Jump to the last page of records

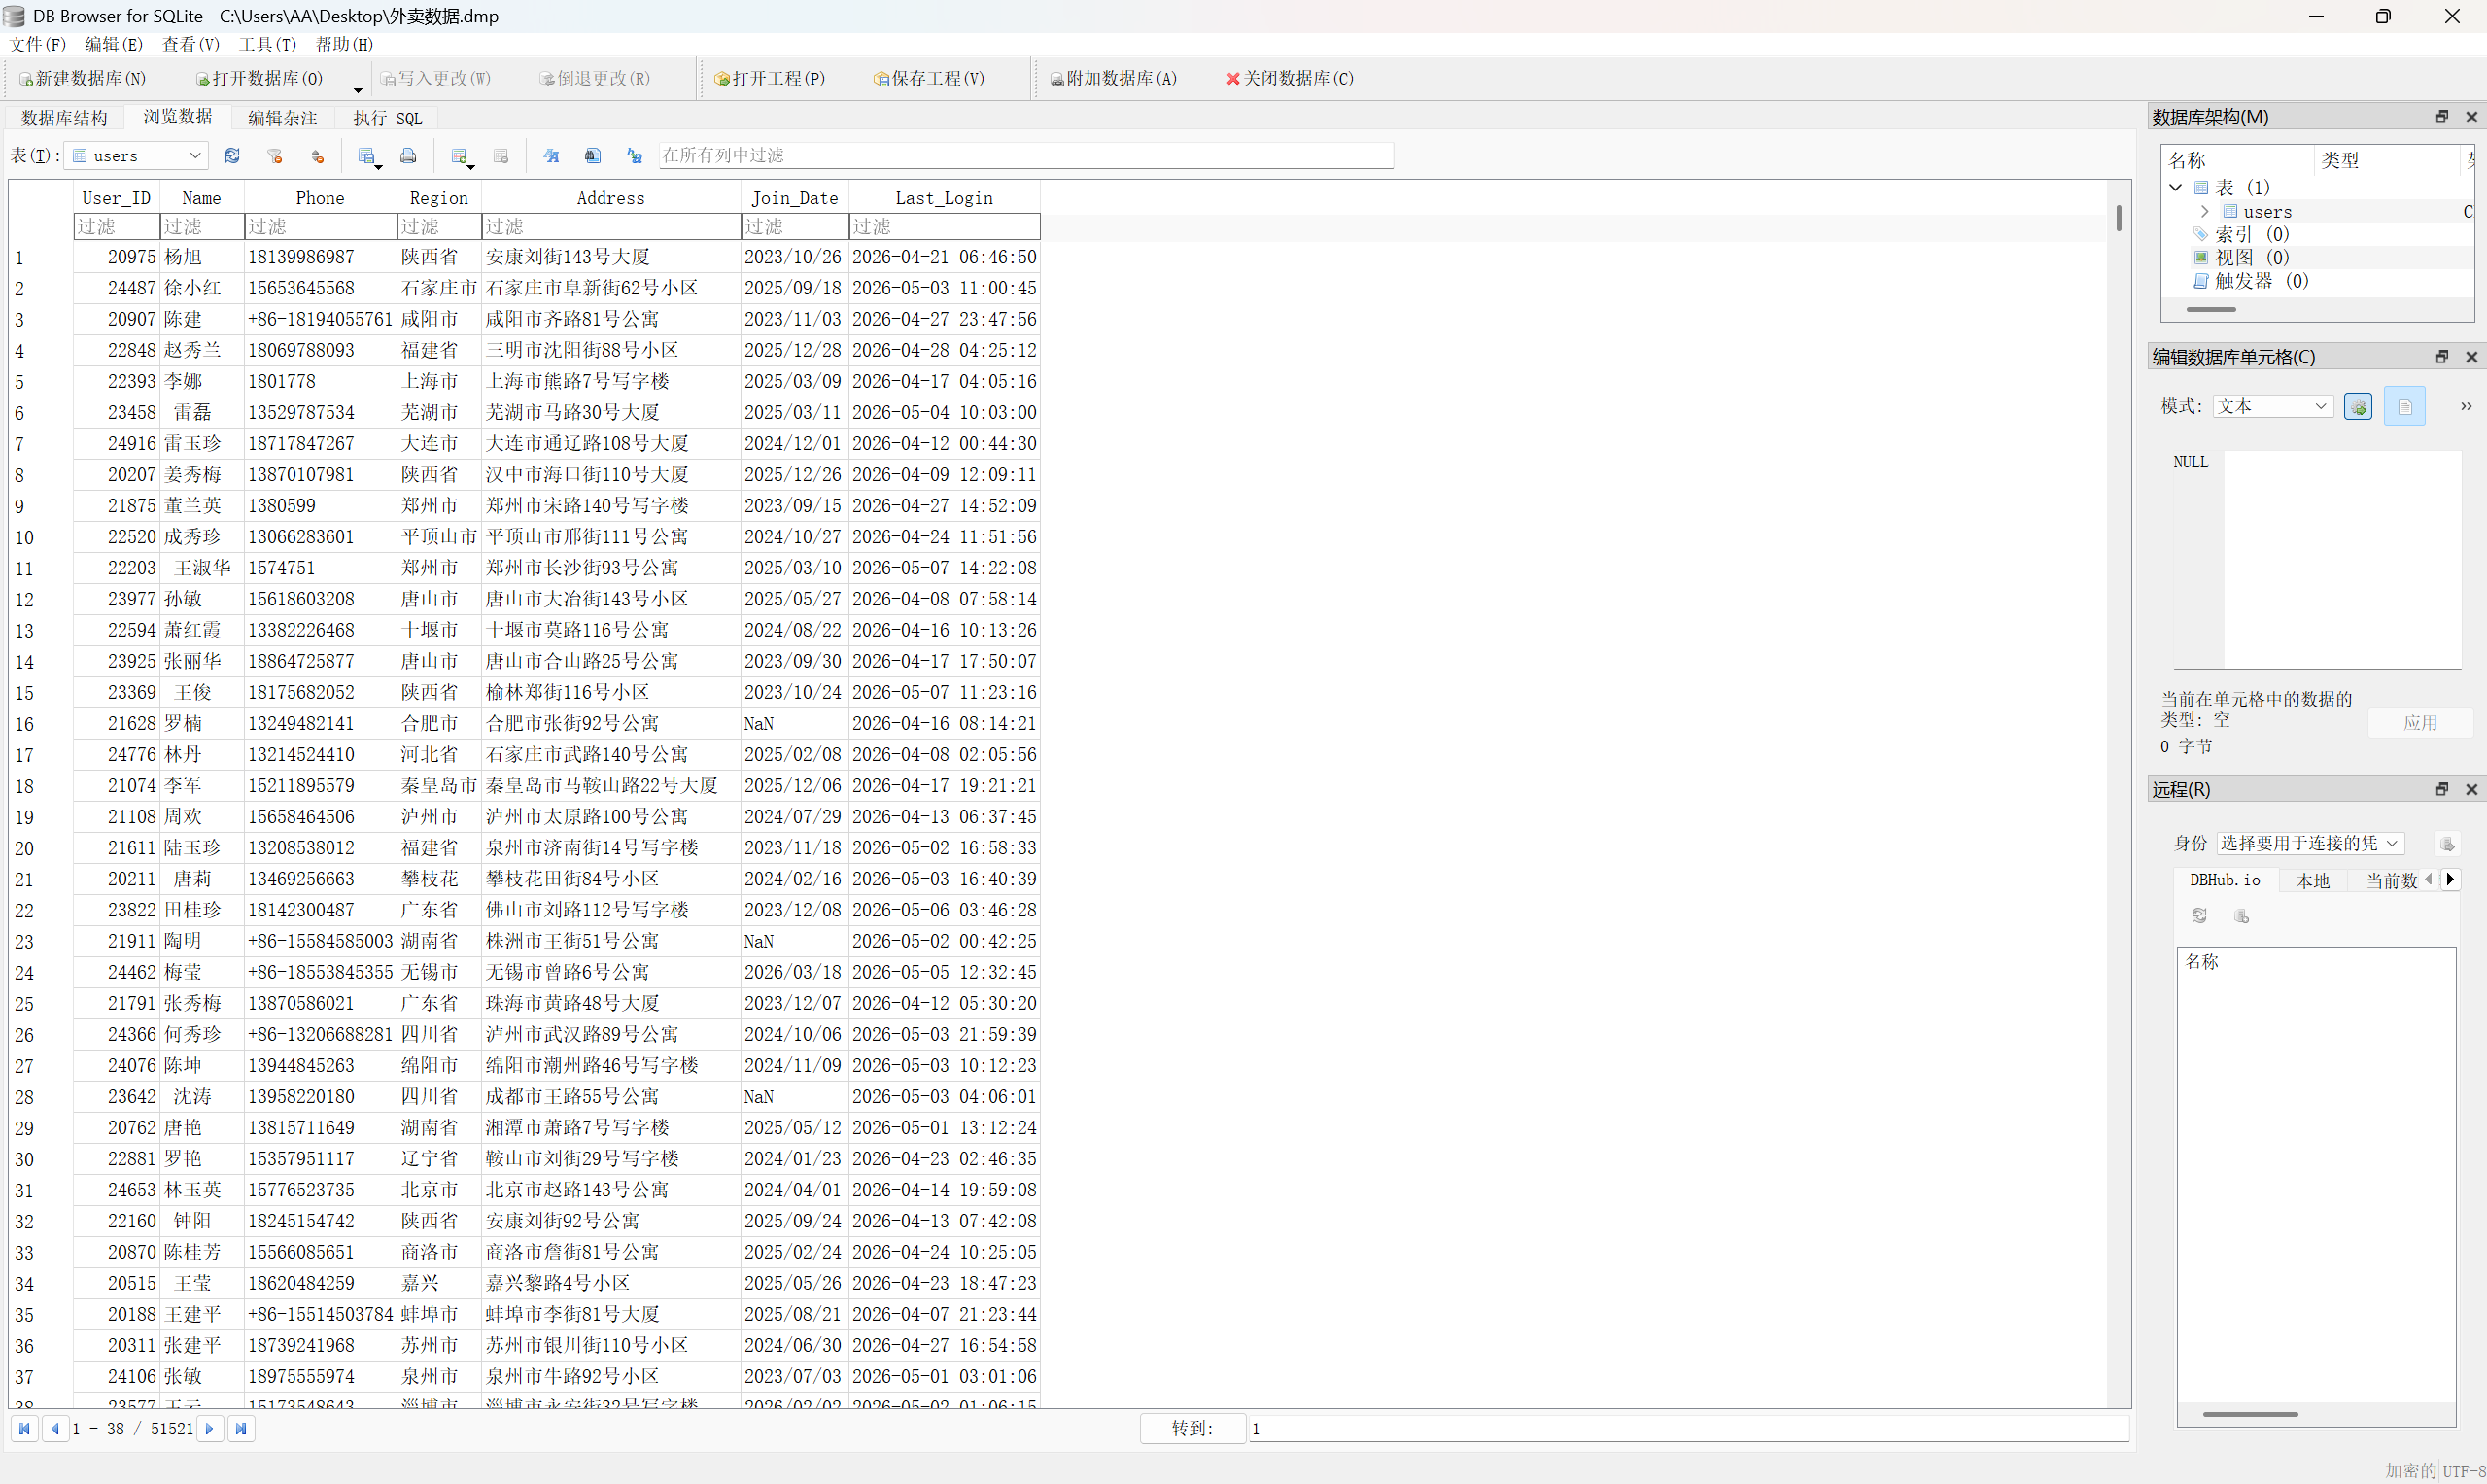[241, 1429]
